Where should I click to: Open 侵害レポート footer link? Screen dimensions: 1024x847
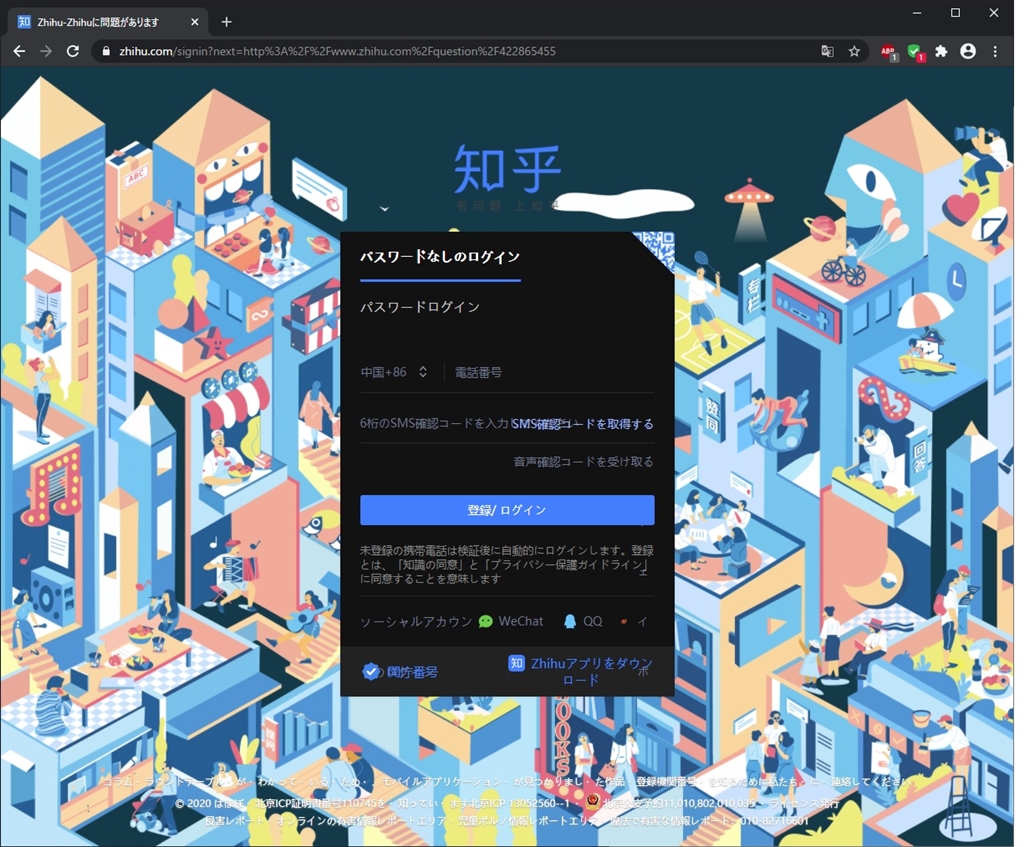point(234,821)
